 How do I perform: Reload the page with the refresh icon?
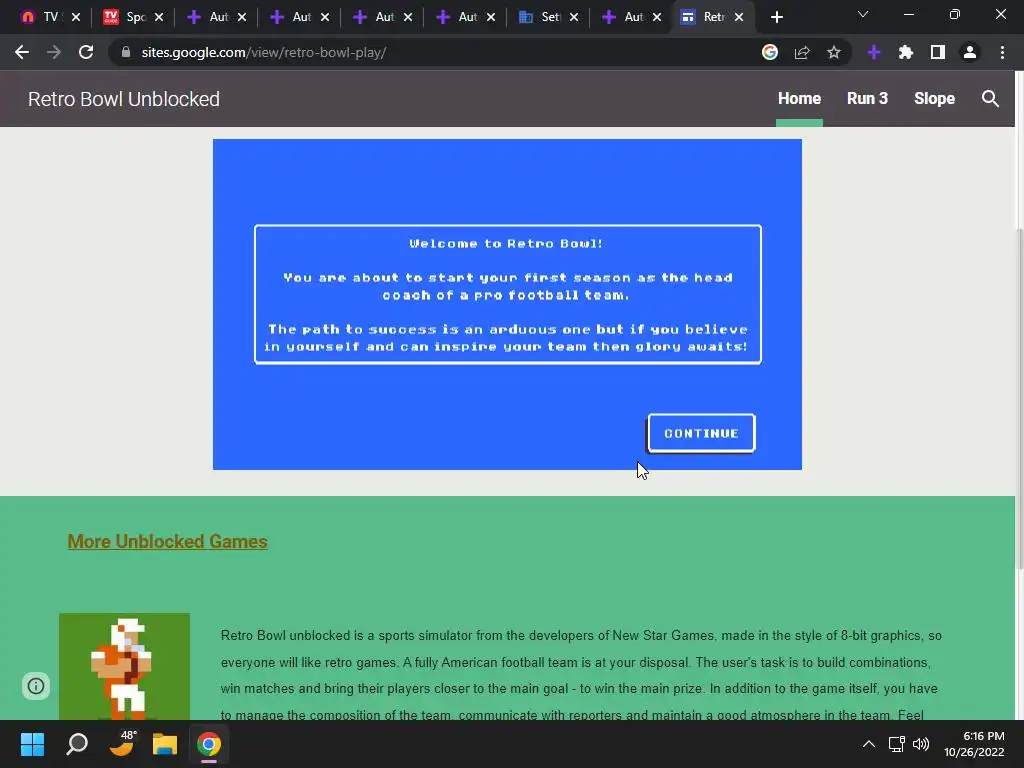tap(86, 52)
